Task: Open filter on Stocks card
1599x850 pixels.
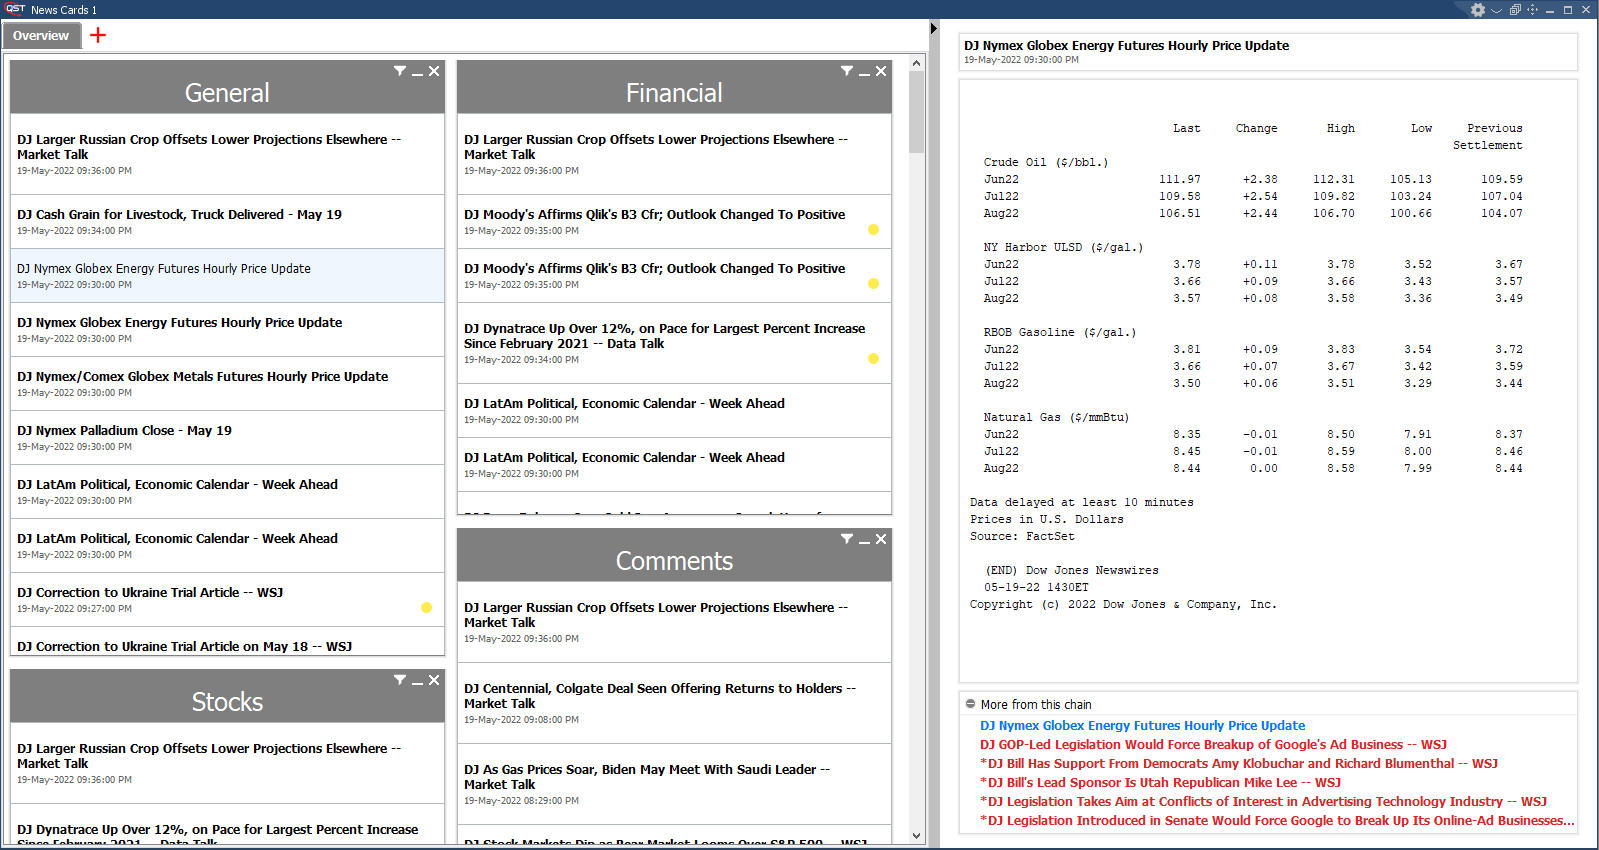Action: coord(400,680)
